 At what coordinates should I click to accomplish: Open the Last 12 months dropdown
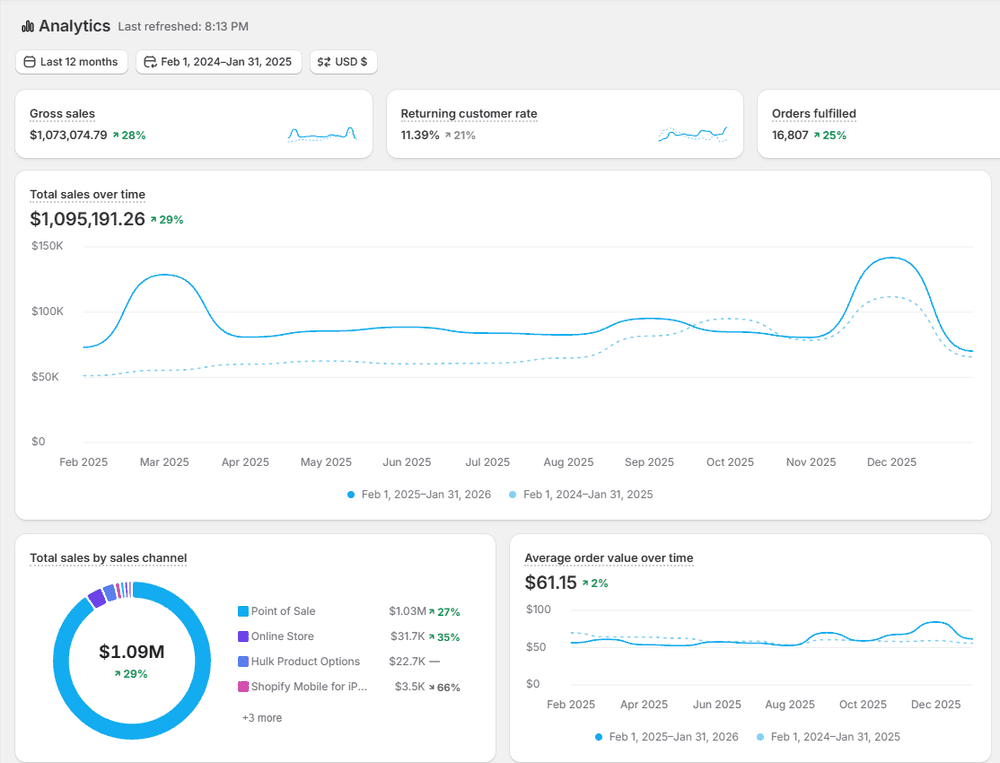[71, 62]
